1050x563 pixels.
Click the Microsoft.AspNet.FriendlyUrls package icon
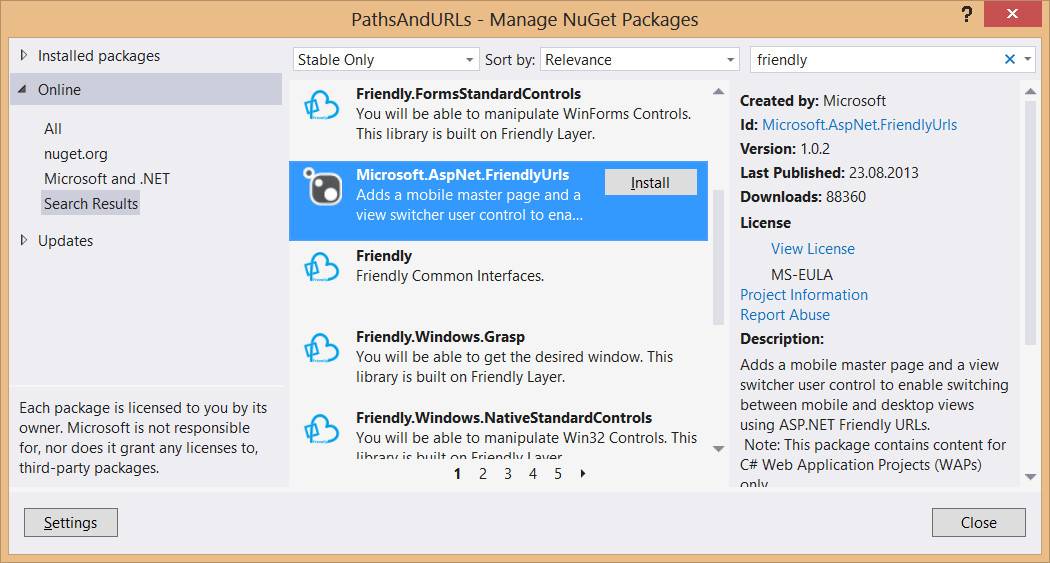click(x=323, y=187)
